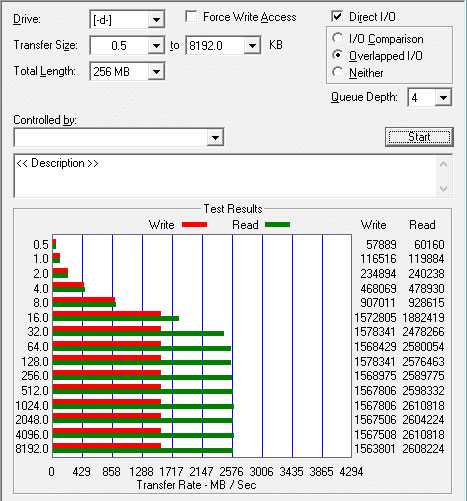Select the Overlapped I/O radio button
467x501 pixels.
coord(337,55)
